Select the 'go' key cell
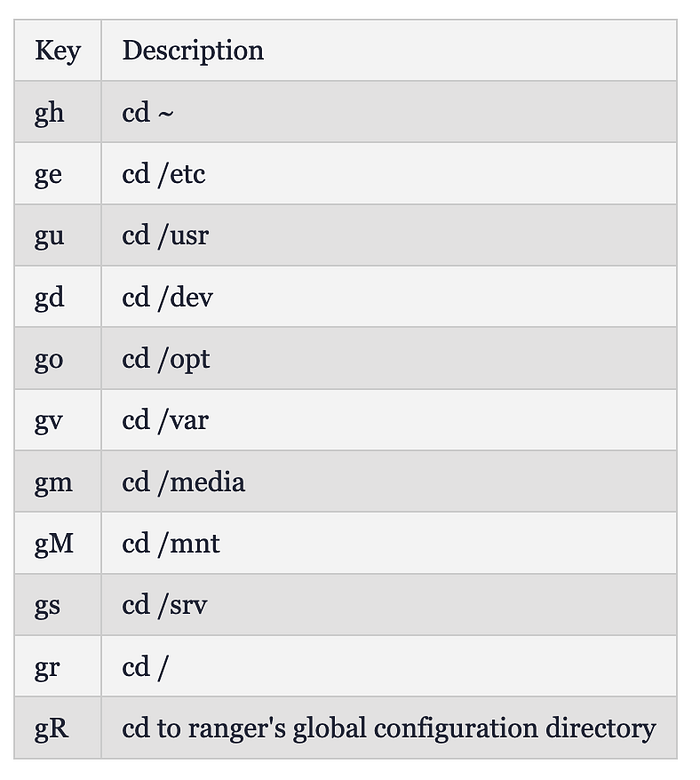The width and height of the screenshot is (700, 780). [48, 360]
